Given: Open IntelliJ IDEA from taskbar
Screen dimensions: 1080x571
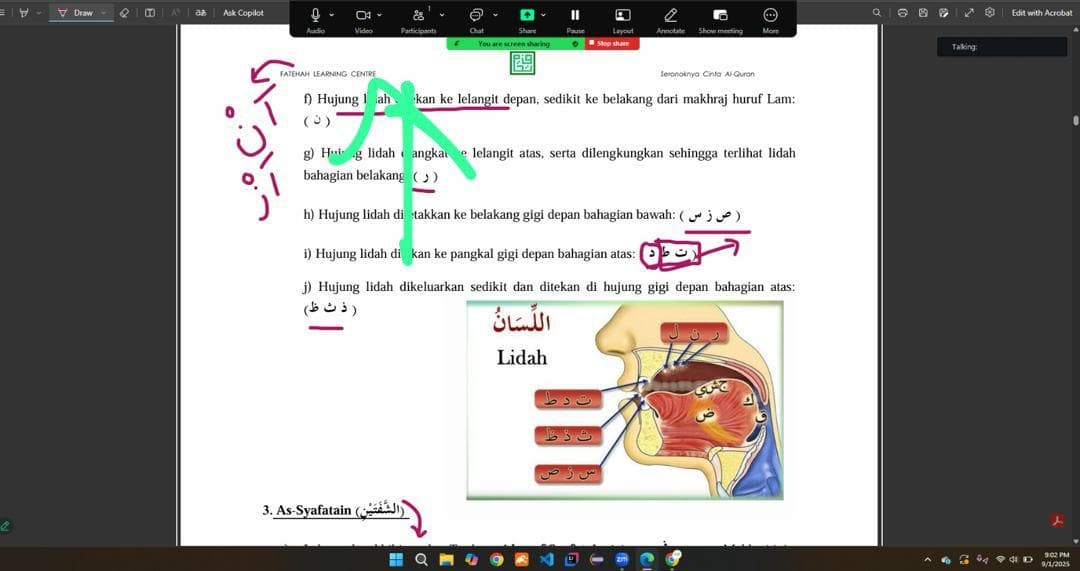Looking at the screenshot, I should [x=571, y=559].
